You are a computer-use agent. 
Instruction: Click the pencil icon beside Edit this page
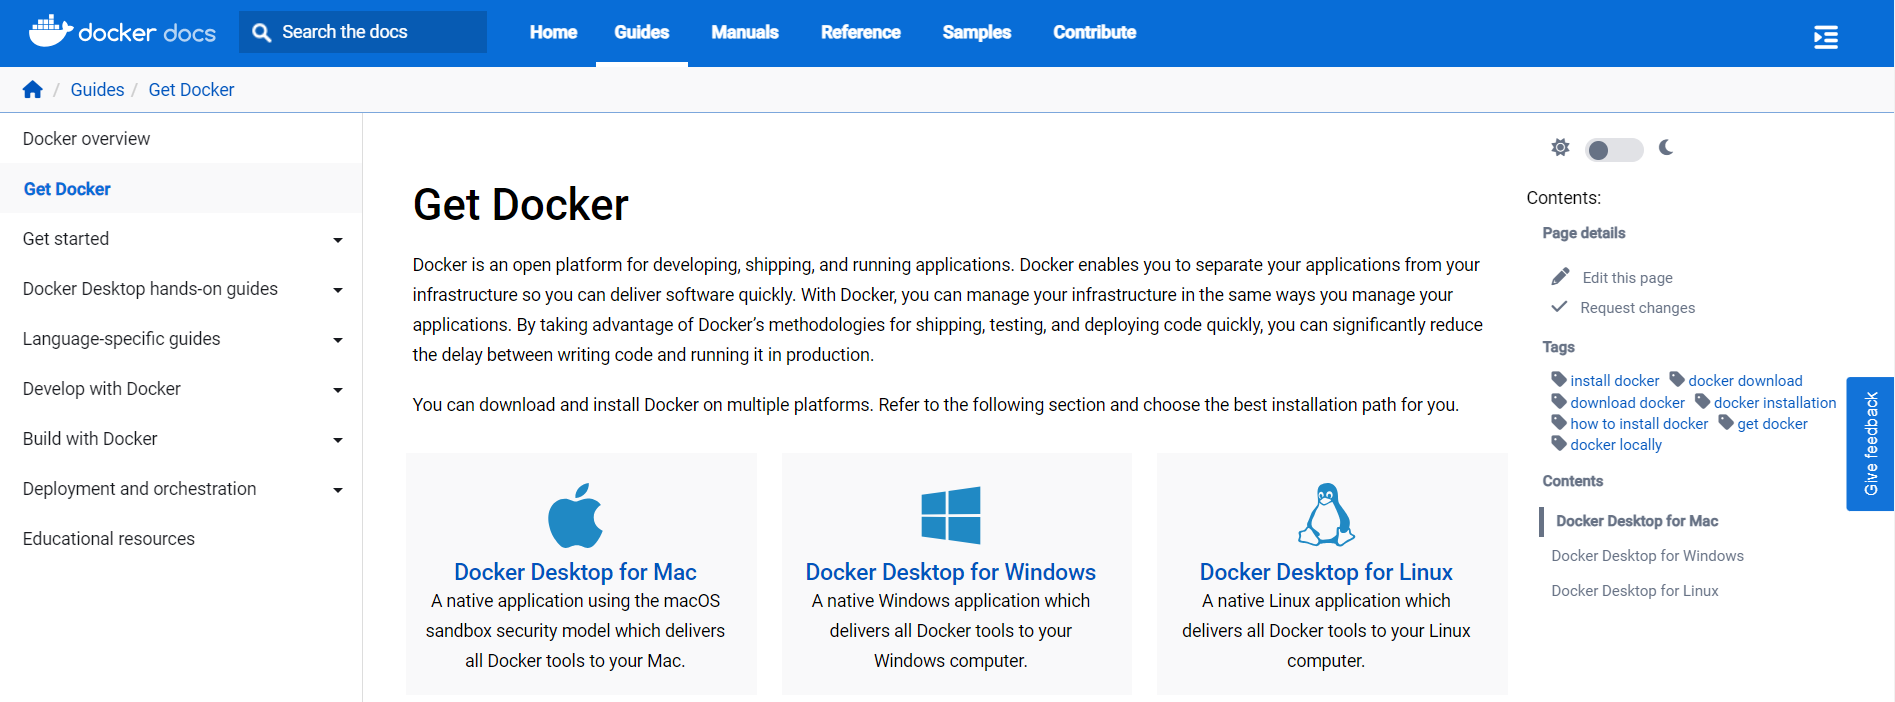pyautogui.click(x=1560, y=276)
